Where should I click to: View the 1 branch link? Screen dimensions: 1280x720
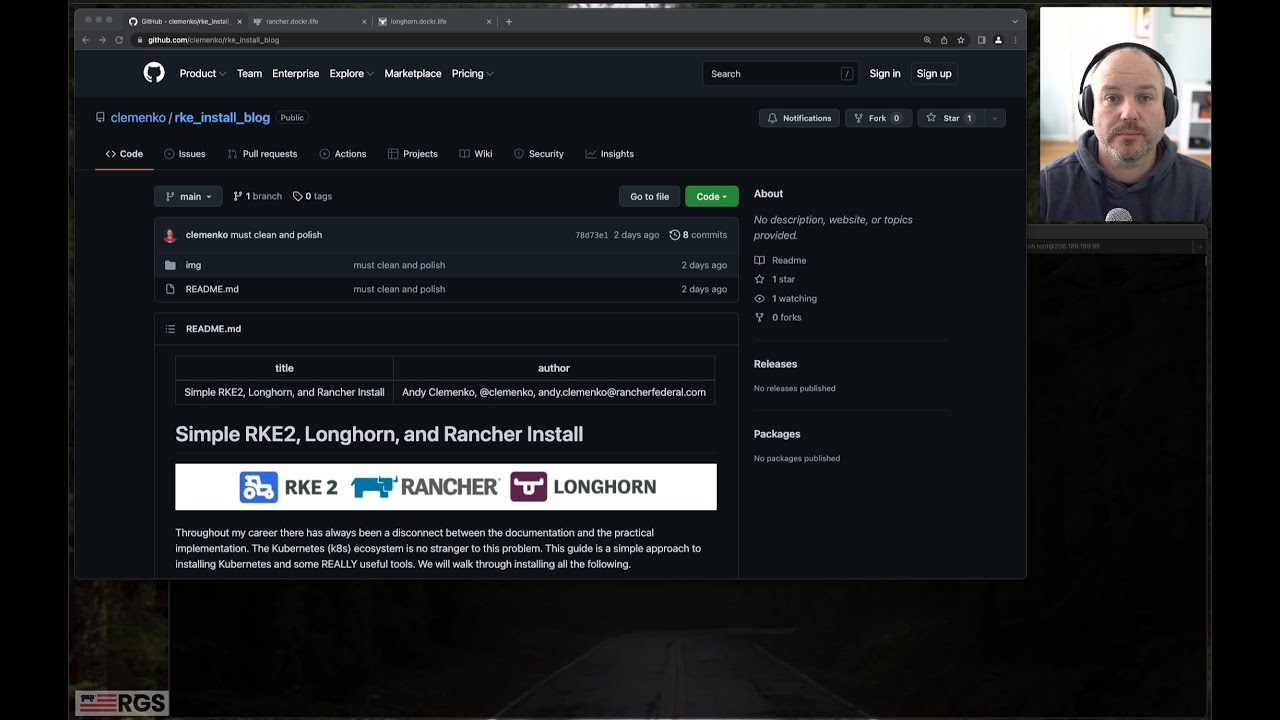tap(257, 196)
